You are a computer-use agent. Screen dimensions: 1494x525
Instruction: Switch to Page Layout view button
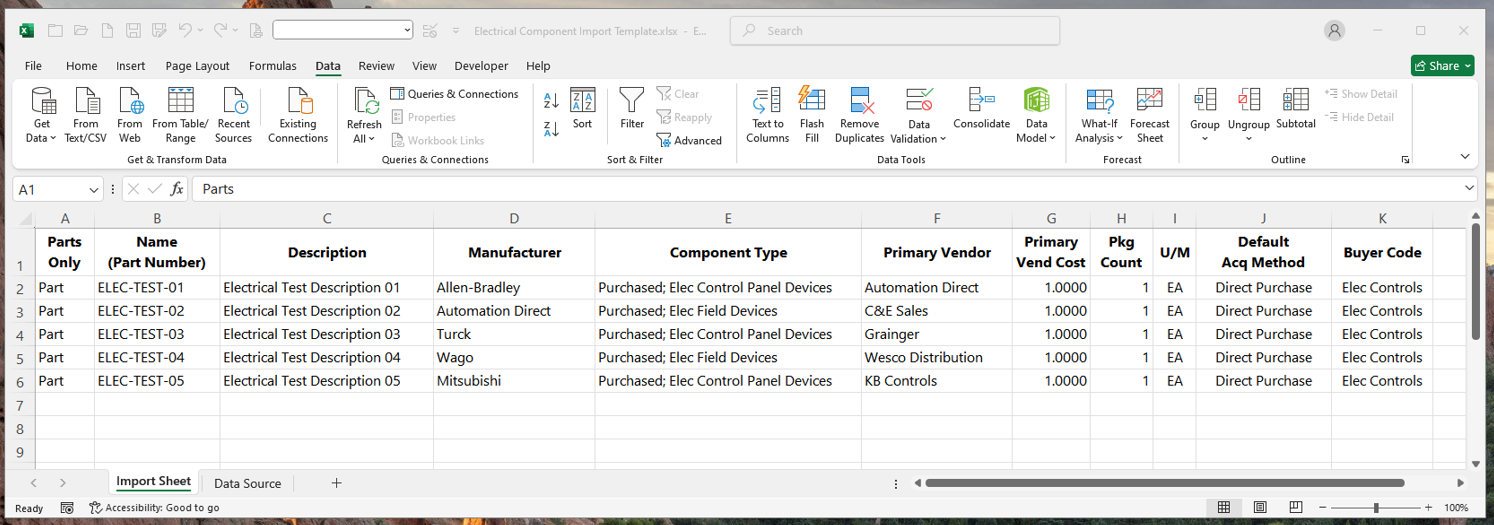coord(1260,508)
